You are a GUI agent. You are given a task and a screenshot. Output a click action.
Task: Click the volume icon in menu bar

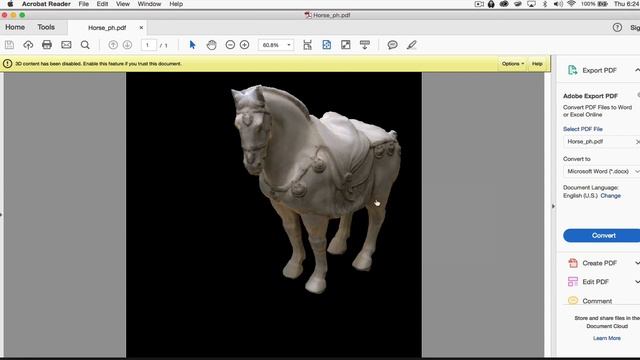(558, 4)
